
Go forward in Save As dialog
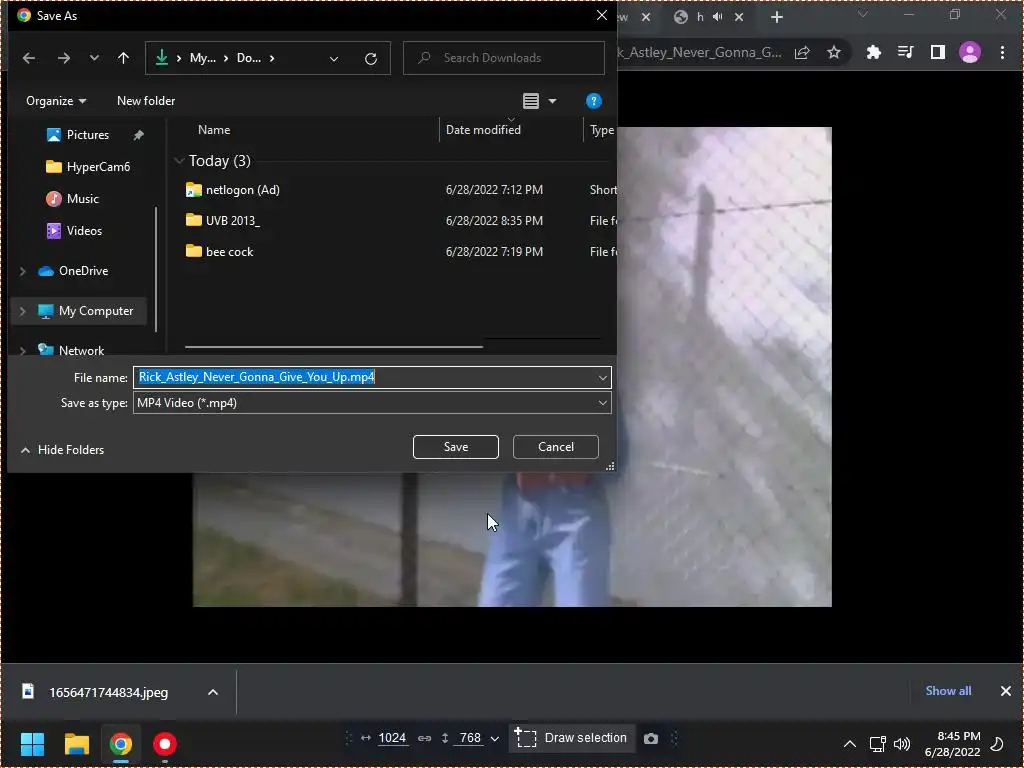pyautogui.click(x=63, y=58)
